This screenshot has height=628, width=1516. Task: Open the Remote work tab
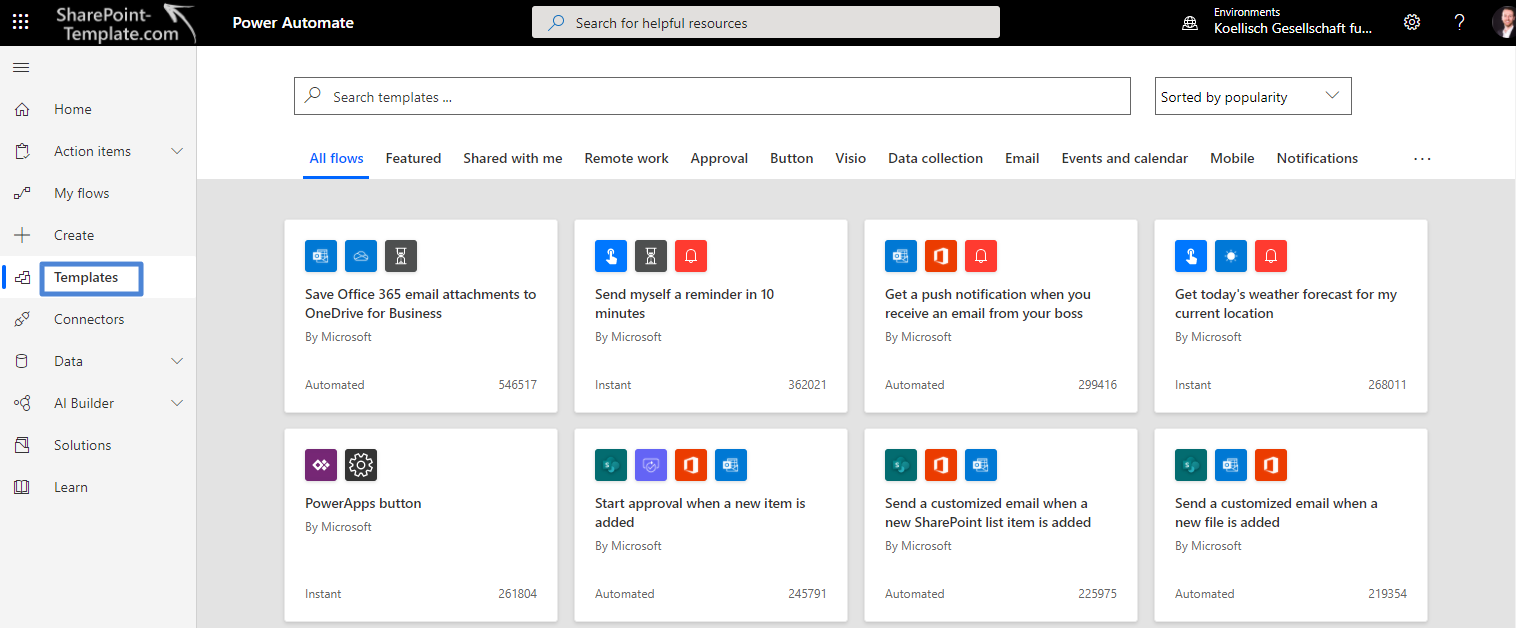click(x=627, y=158)
